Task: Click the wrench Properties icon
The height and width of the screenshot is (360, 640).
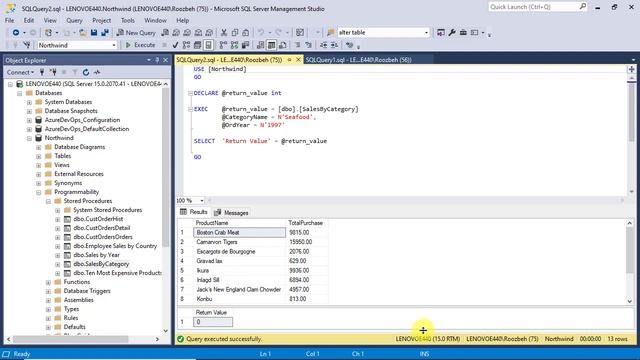Action: click(452, 33)
